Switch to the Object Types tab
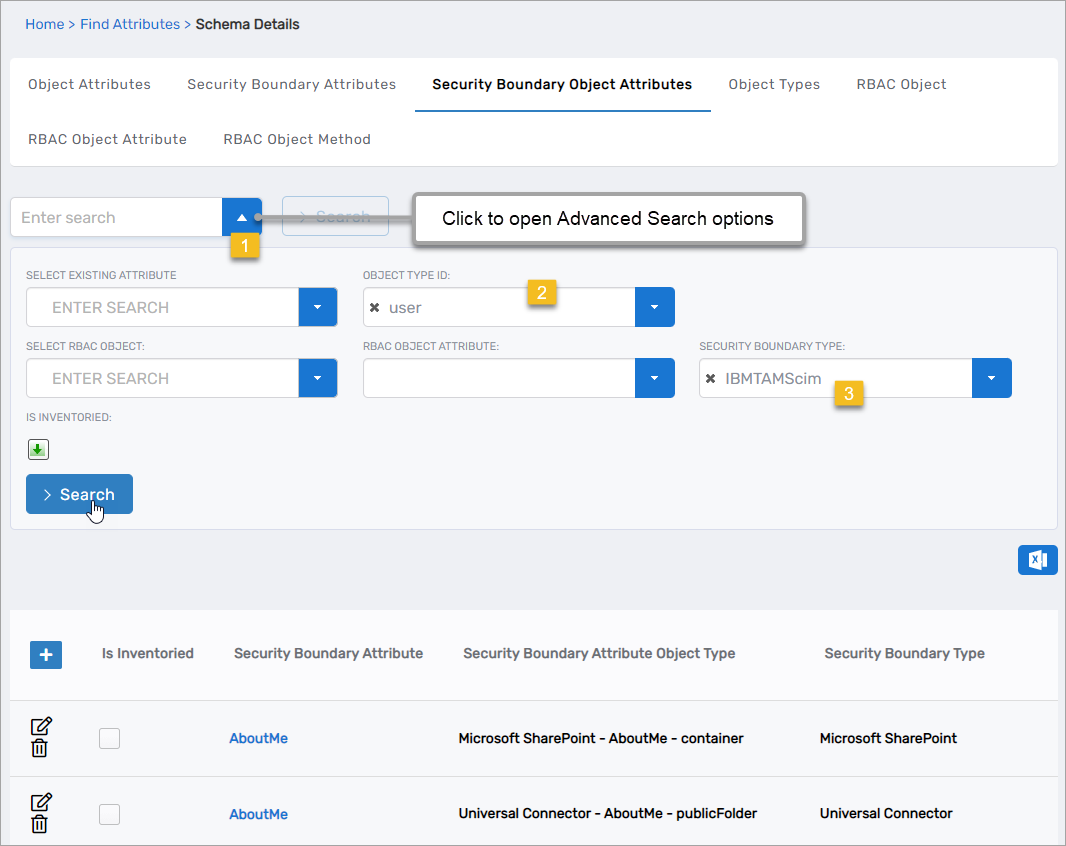The image size is (1066, 846). pyautogui.click(x=774, y=85)
